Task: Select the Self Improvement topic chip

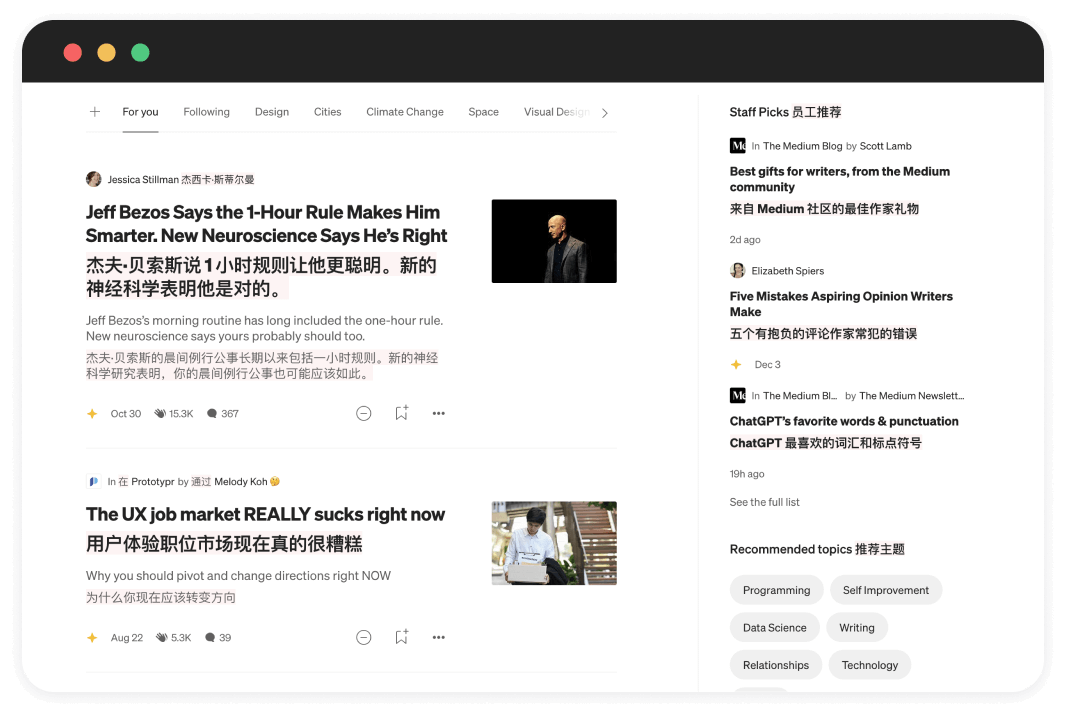Action: (886, 590)
